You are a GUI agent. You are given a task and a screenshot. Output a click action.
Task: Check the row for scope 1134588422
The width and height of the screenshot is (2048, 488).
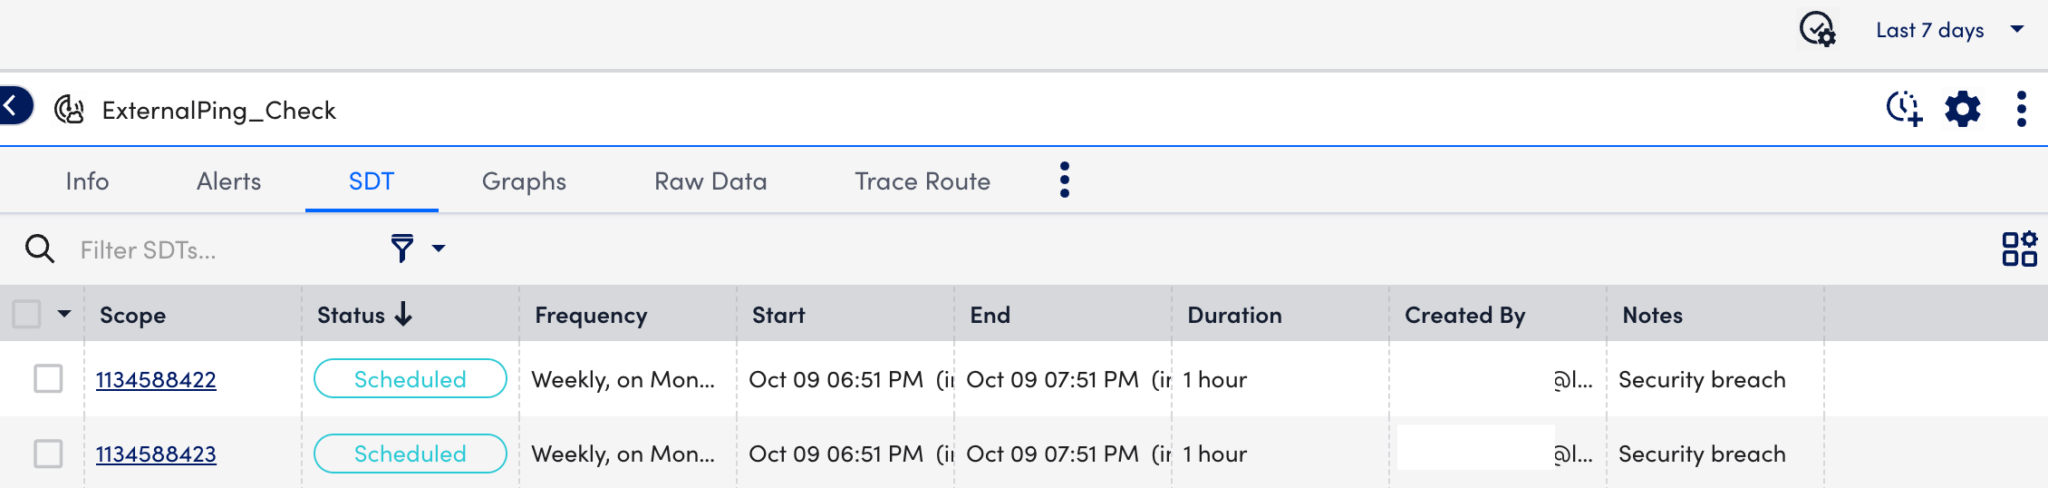tap(48, 379)
